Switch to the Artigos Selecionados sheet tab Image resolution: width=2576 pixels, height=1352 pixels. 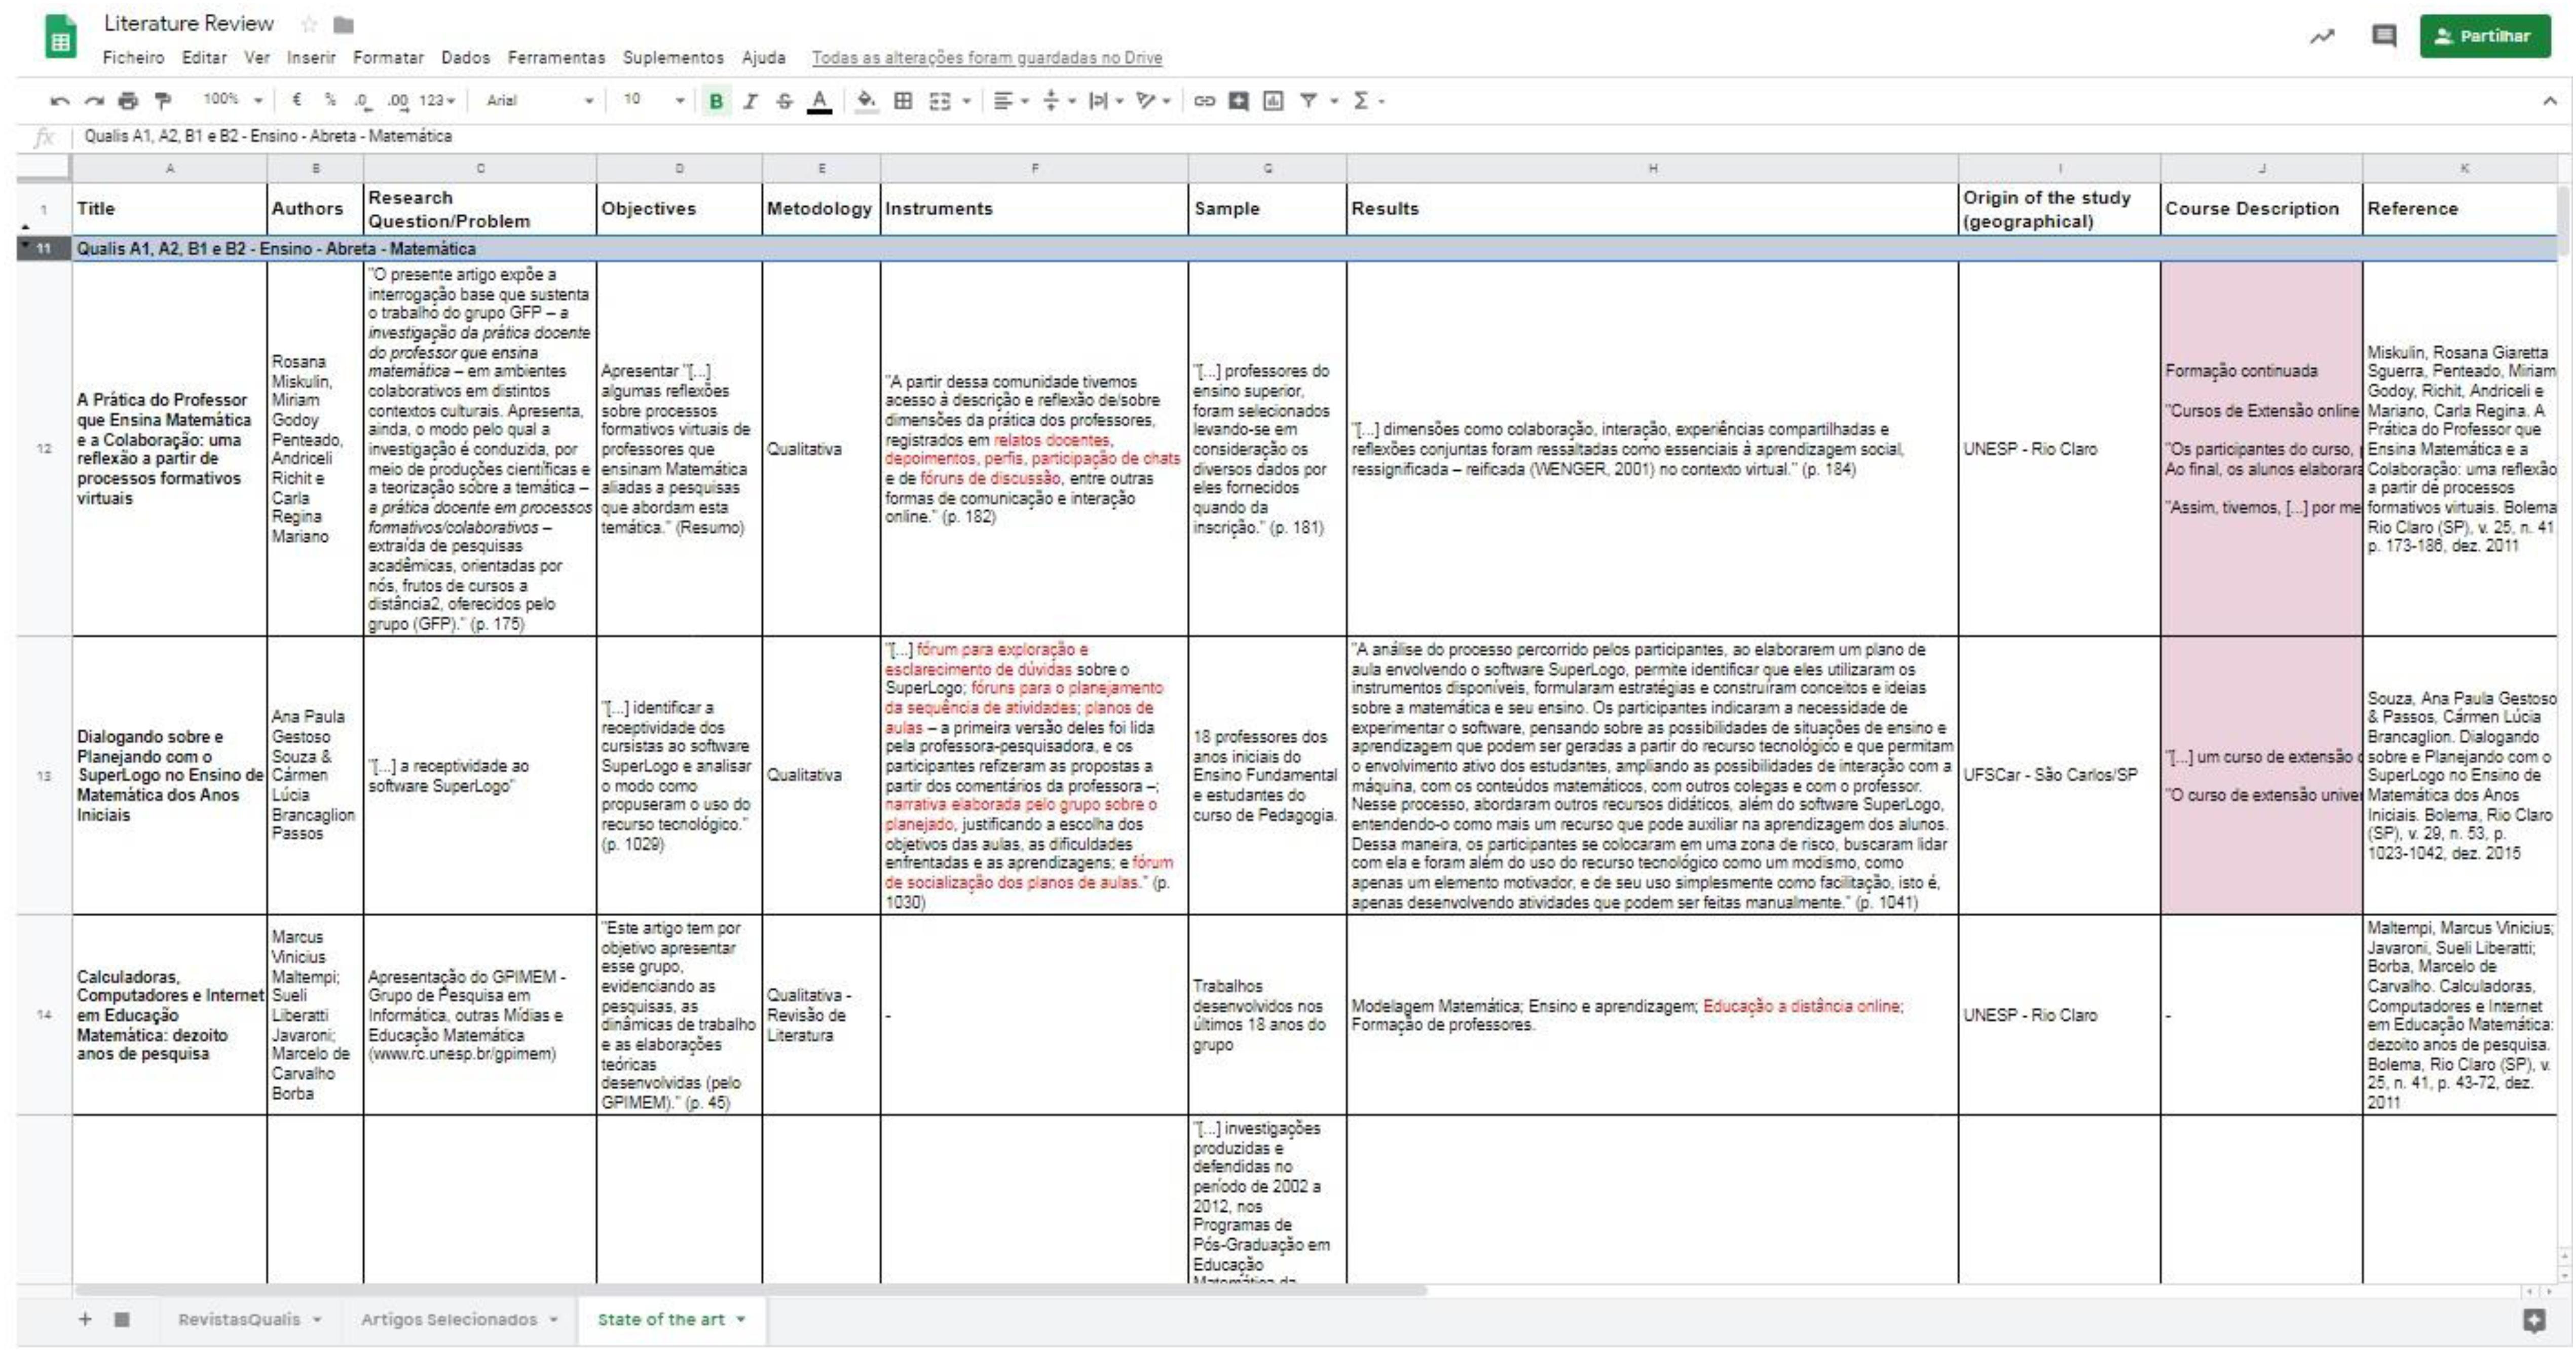point(449,1319)
